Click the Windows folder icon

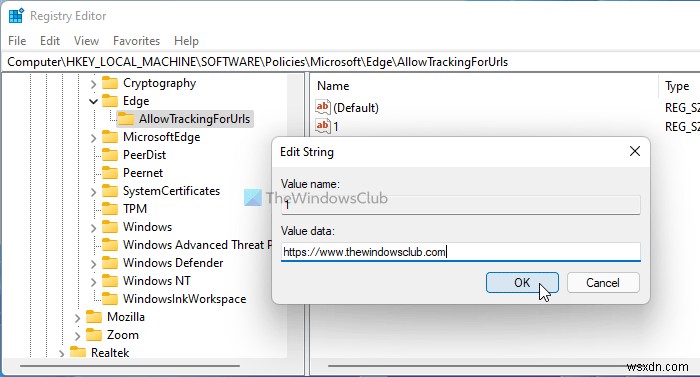coord(110,227)
